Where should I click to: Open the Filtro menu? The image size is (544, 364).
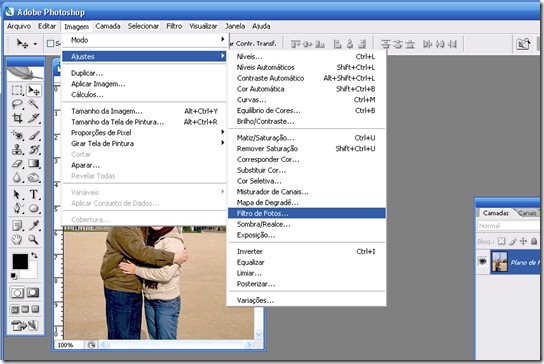(174, 26)
